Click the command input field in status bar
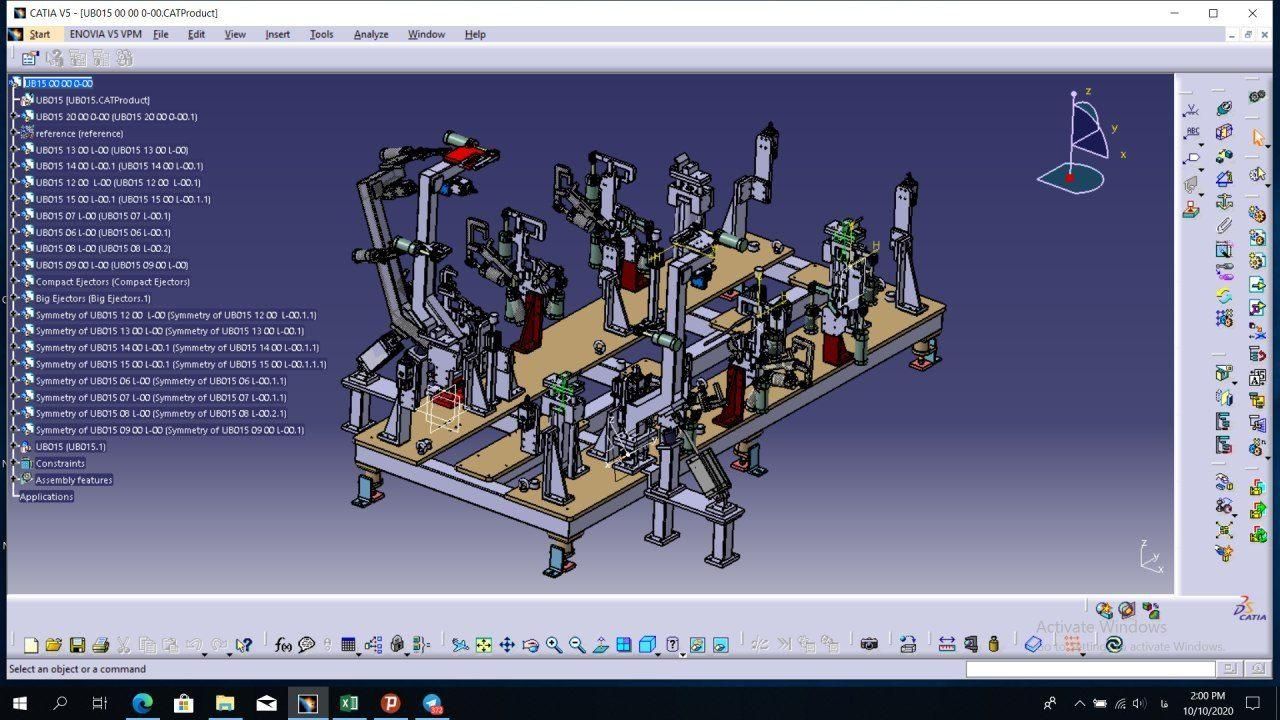 pyautogui.click(x=1092, y=669)
